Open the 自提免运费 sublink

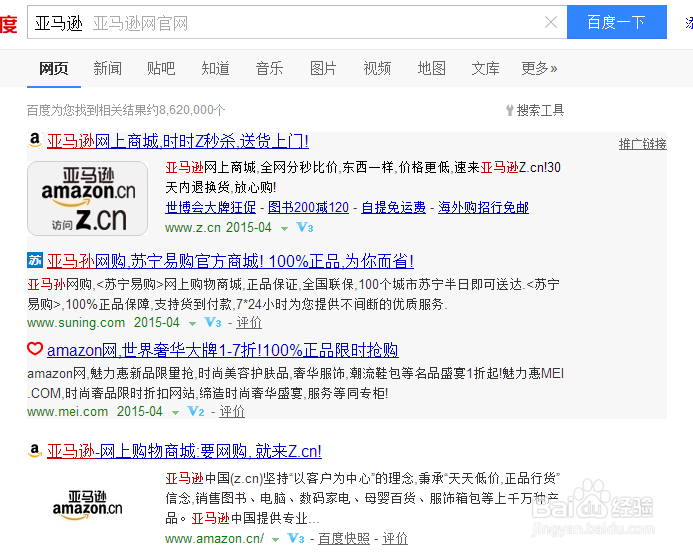[393, 207]
